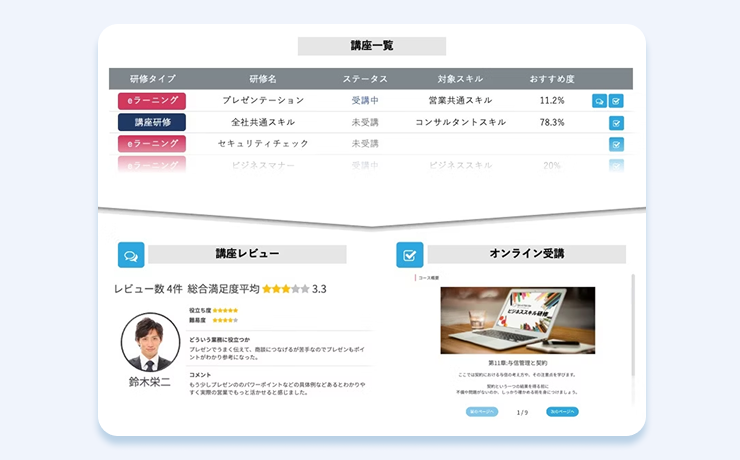
Task: Select the 研修タイプ column header
Action: [152, 79]
